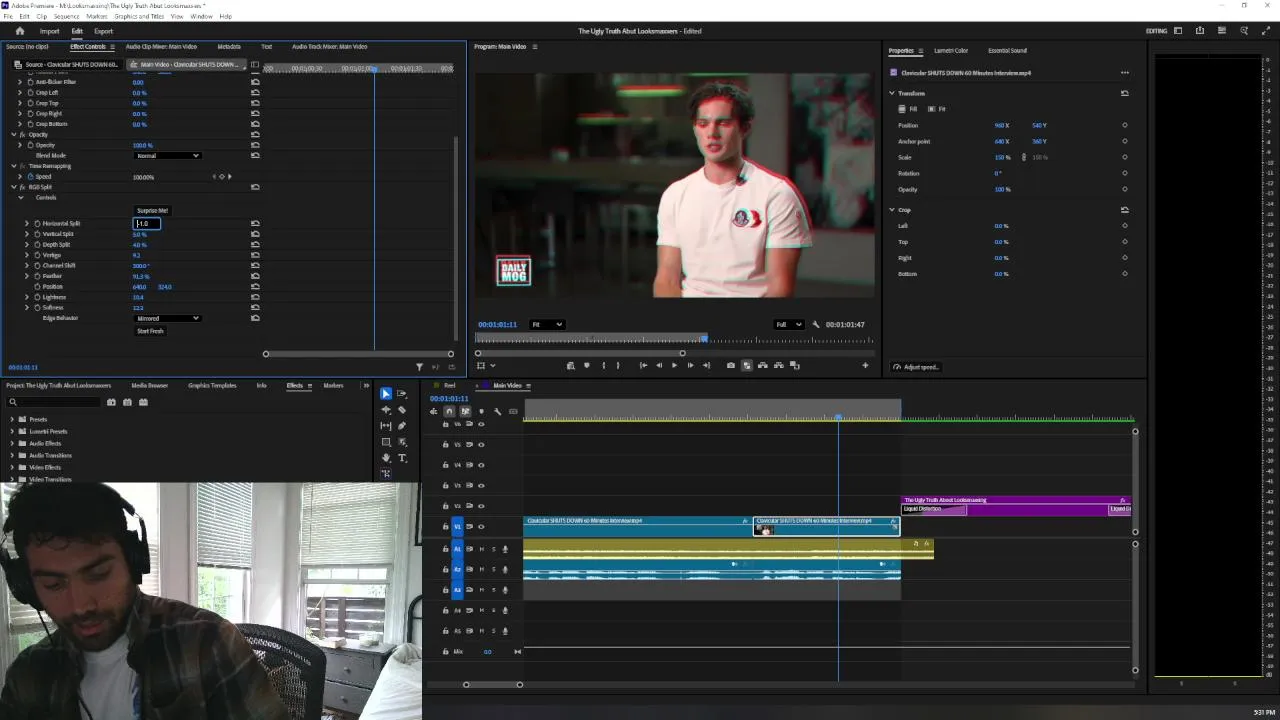Open the Workspaces icon in header
The width and height of the screenshot is (1280, 720).
[1178, 31]
